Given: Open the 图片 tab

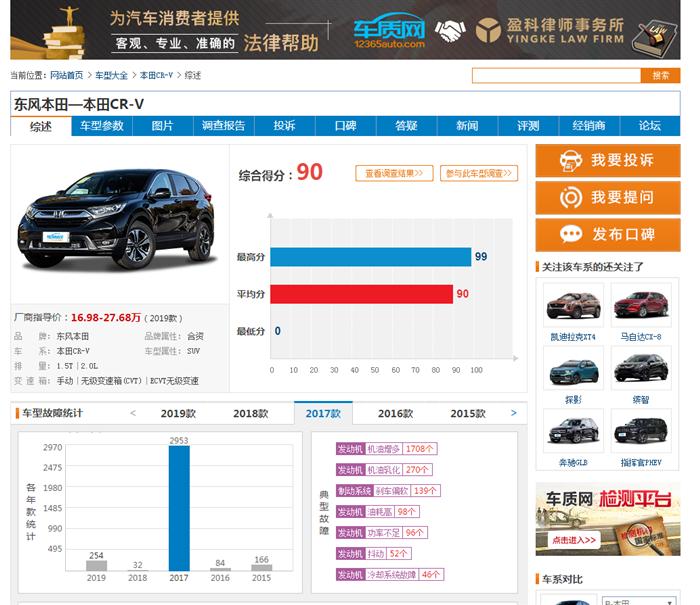Looking at the screenshot, I should pyautogui.click(x=162, y=126).
